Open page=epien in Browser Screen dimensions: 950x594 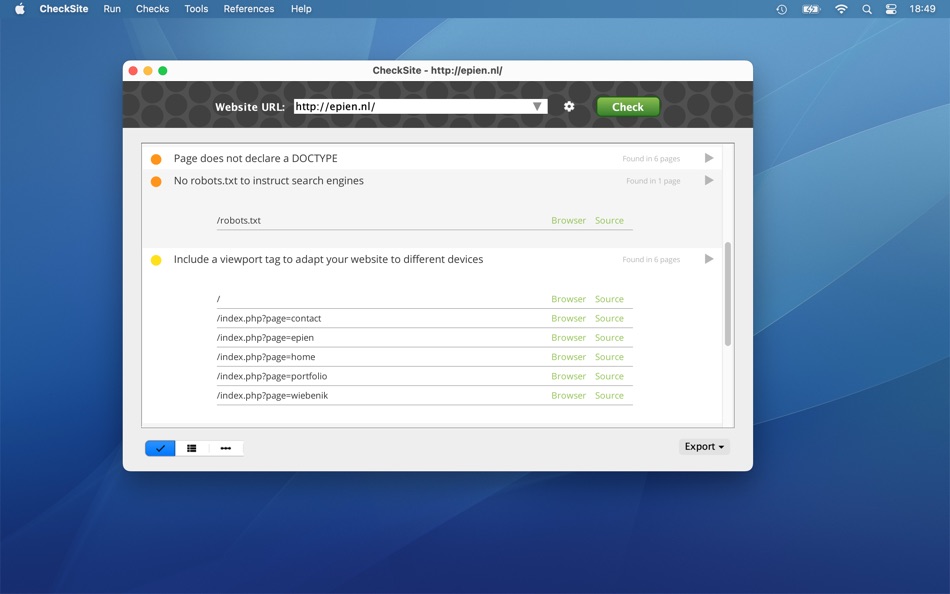tap(568, 338)
